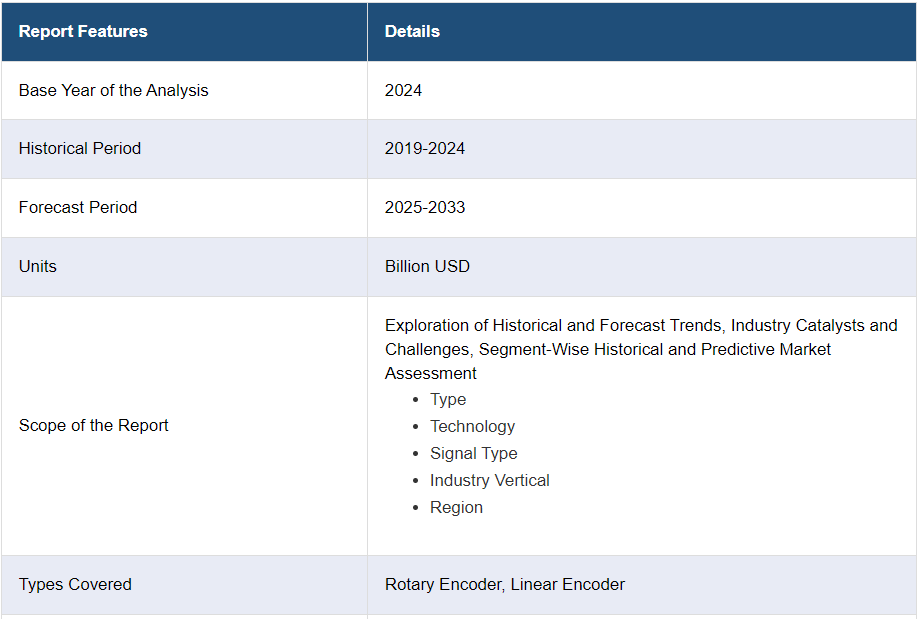
Task: Select the Signal Type bullet item
Action: coord(473,453)
